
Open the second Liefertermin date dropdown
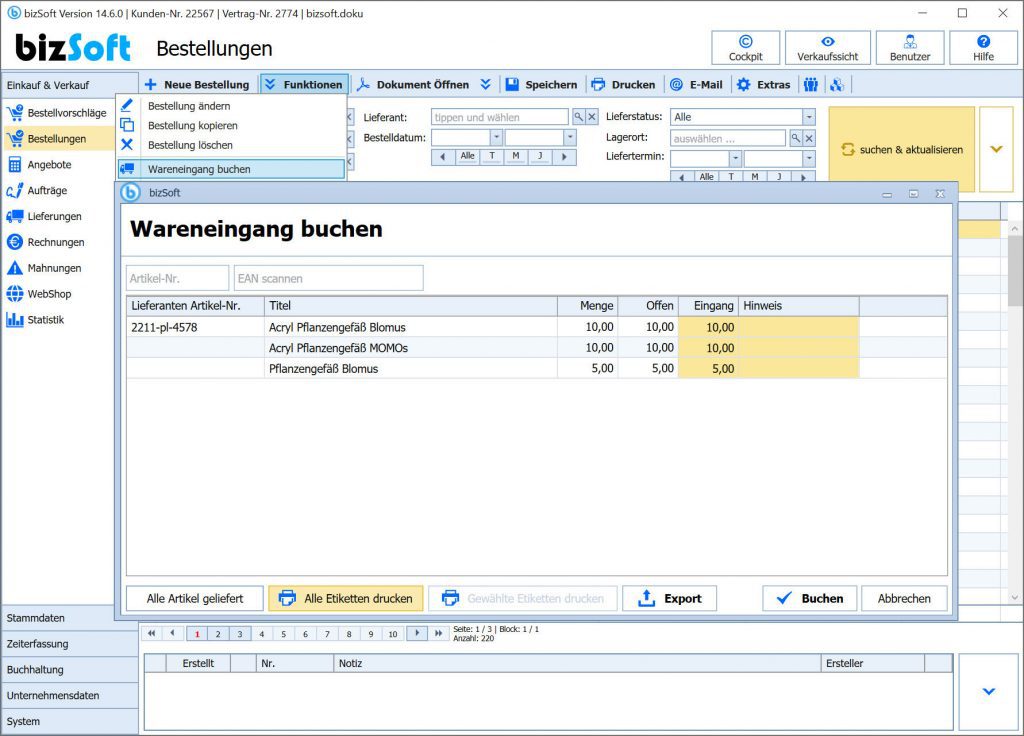809,158
